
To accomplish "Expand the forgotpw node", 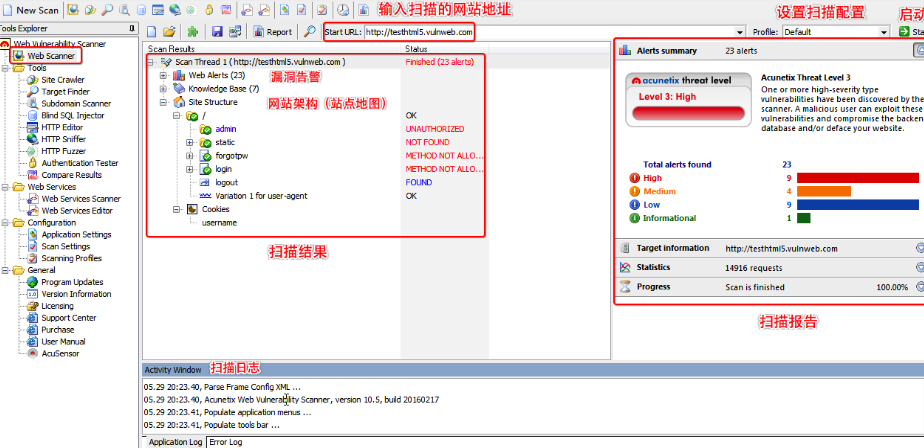I will [190, 156].
